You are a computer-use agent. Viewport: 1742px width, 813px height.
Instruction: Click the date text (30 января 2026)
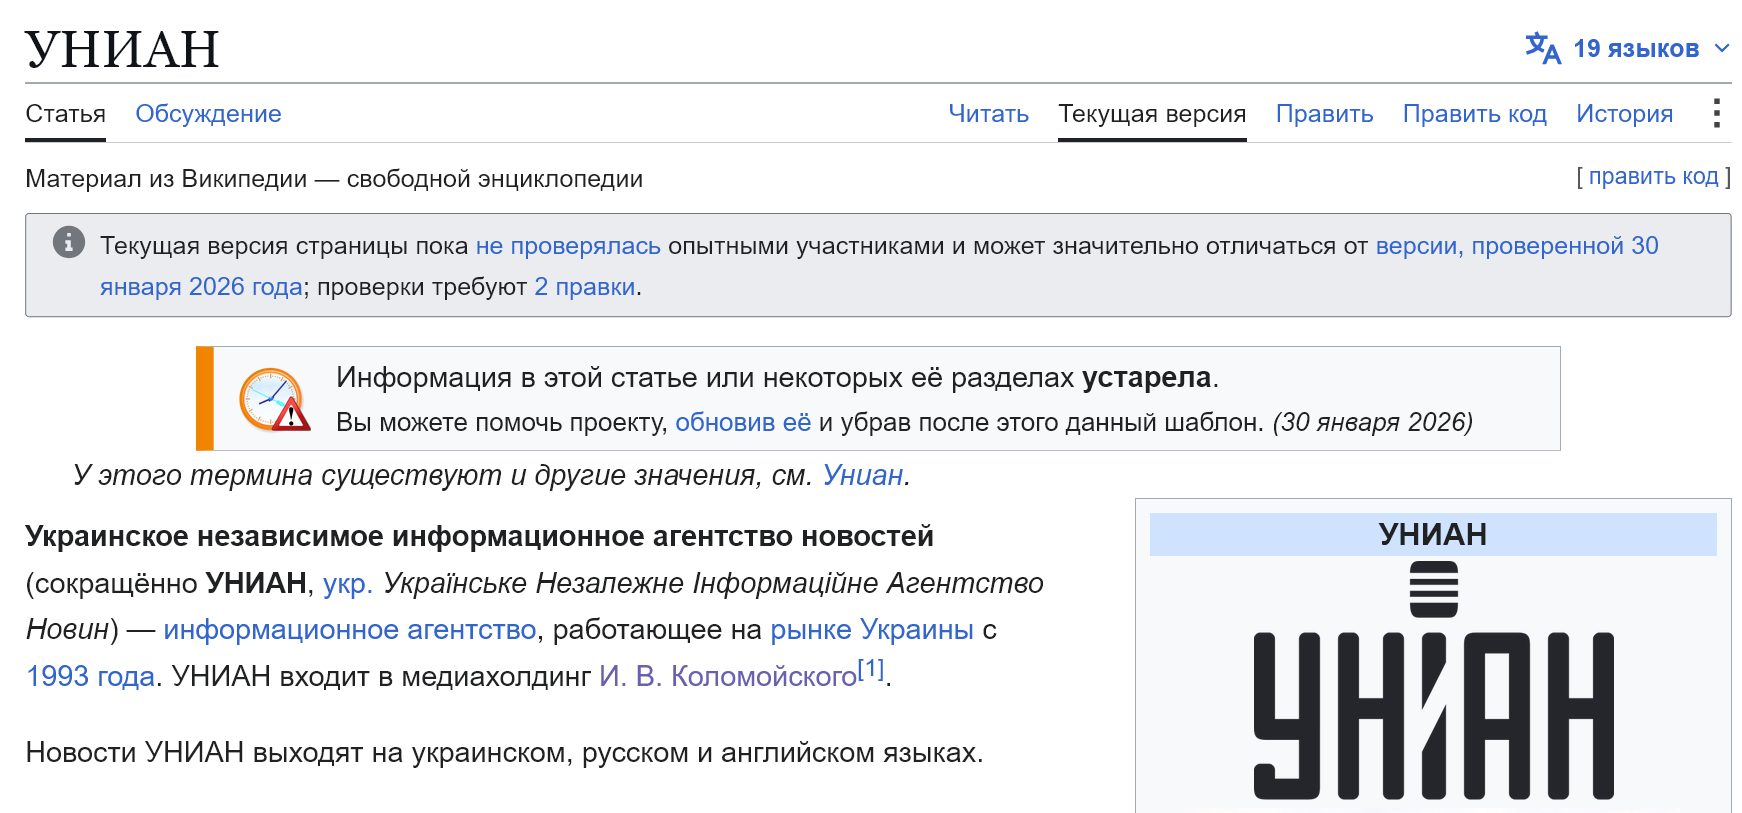coord(1373,422)
